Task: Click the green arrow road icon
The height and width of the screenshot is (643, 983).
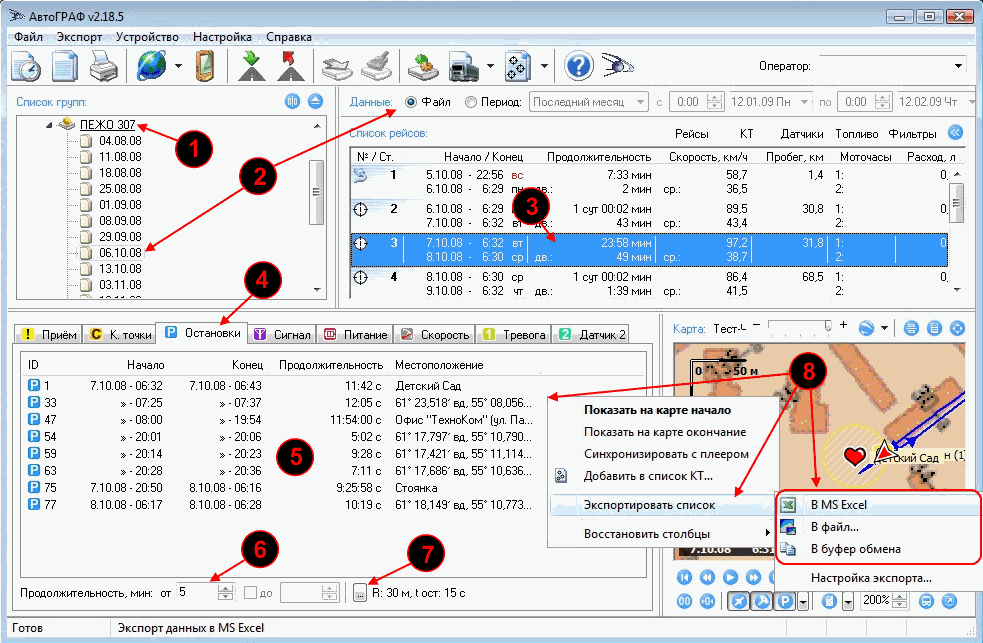Action: tap(249, 67)
